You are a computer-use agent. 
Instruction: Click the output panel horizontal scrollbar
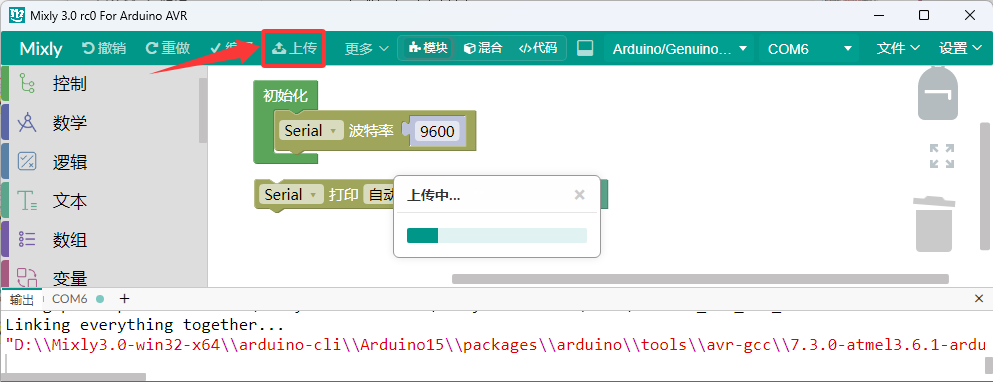tap(73, 376)
